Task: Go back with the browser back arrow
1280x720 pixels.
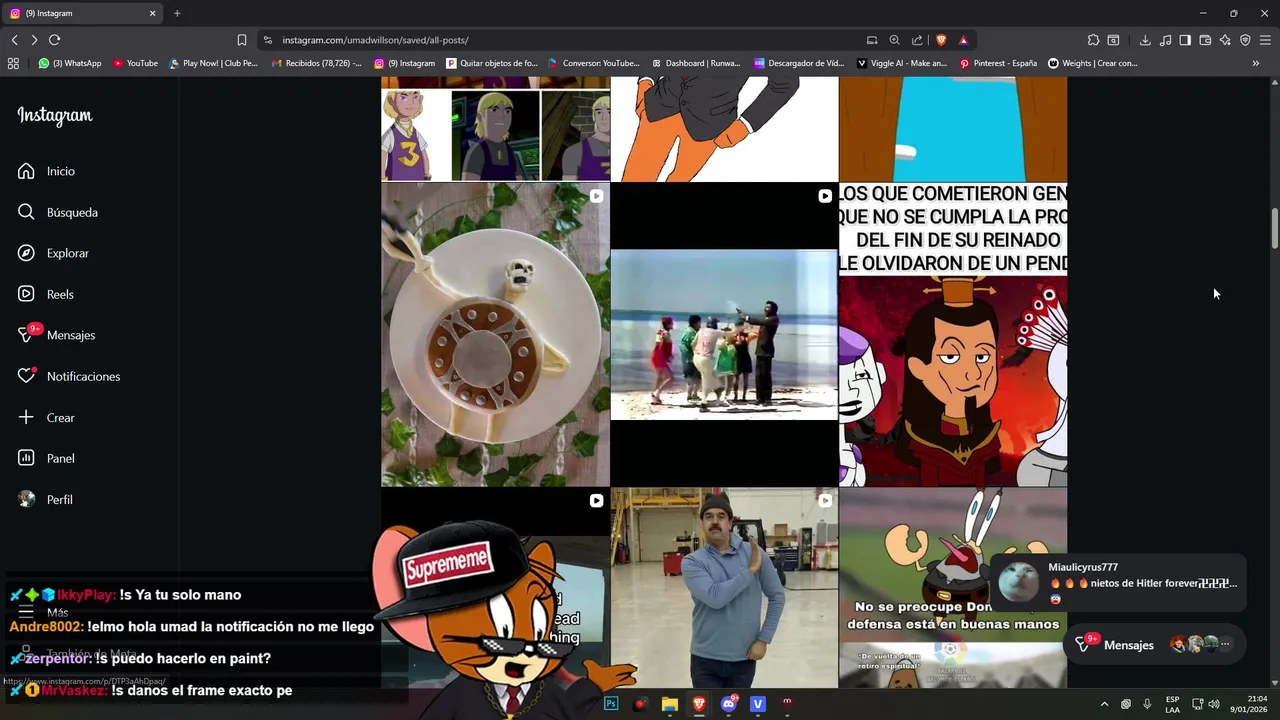Action: point(14,40)
